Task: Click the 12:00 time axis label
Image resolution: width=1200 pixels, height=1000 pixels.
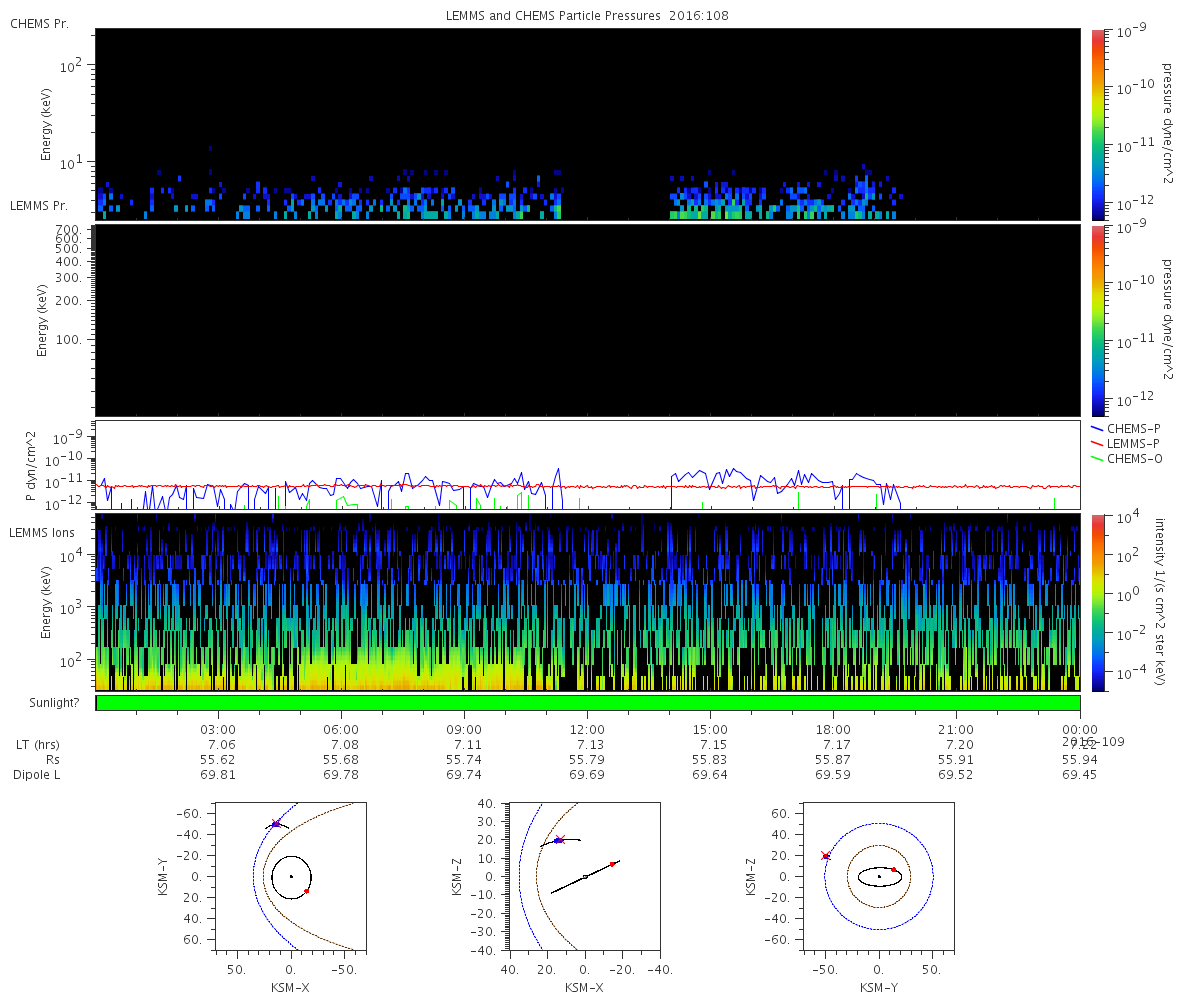Action: (587, 729)
